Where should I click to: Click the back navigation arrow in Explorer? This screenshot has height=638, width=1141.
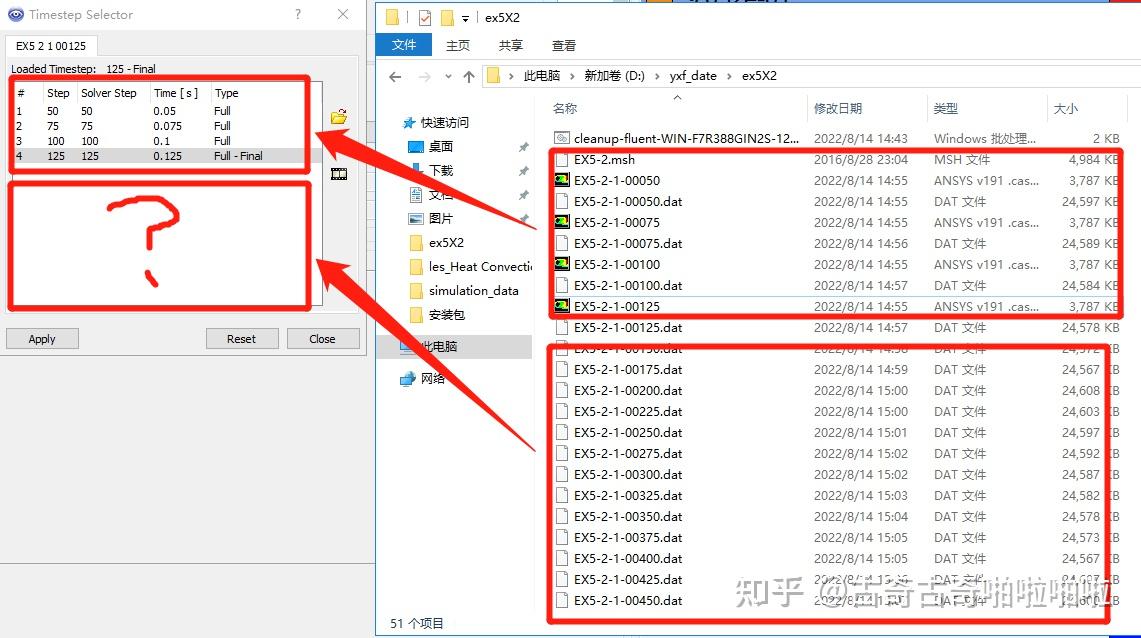tap(394, 75)
